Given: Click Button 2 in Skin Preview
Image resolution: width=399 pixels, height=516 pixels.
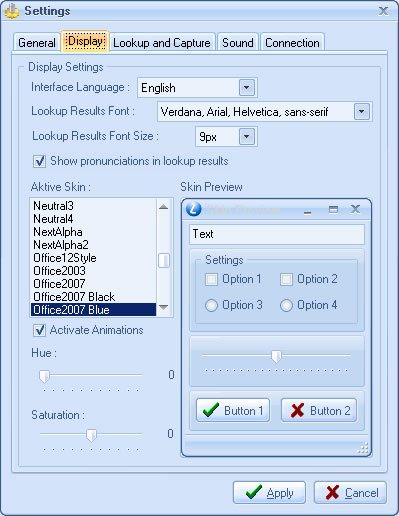Looking at the screenshot, I should pyautogui.click(x=319, y=410).
